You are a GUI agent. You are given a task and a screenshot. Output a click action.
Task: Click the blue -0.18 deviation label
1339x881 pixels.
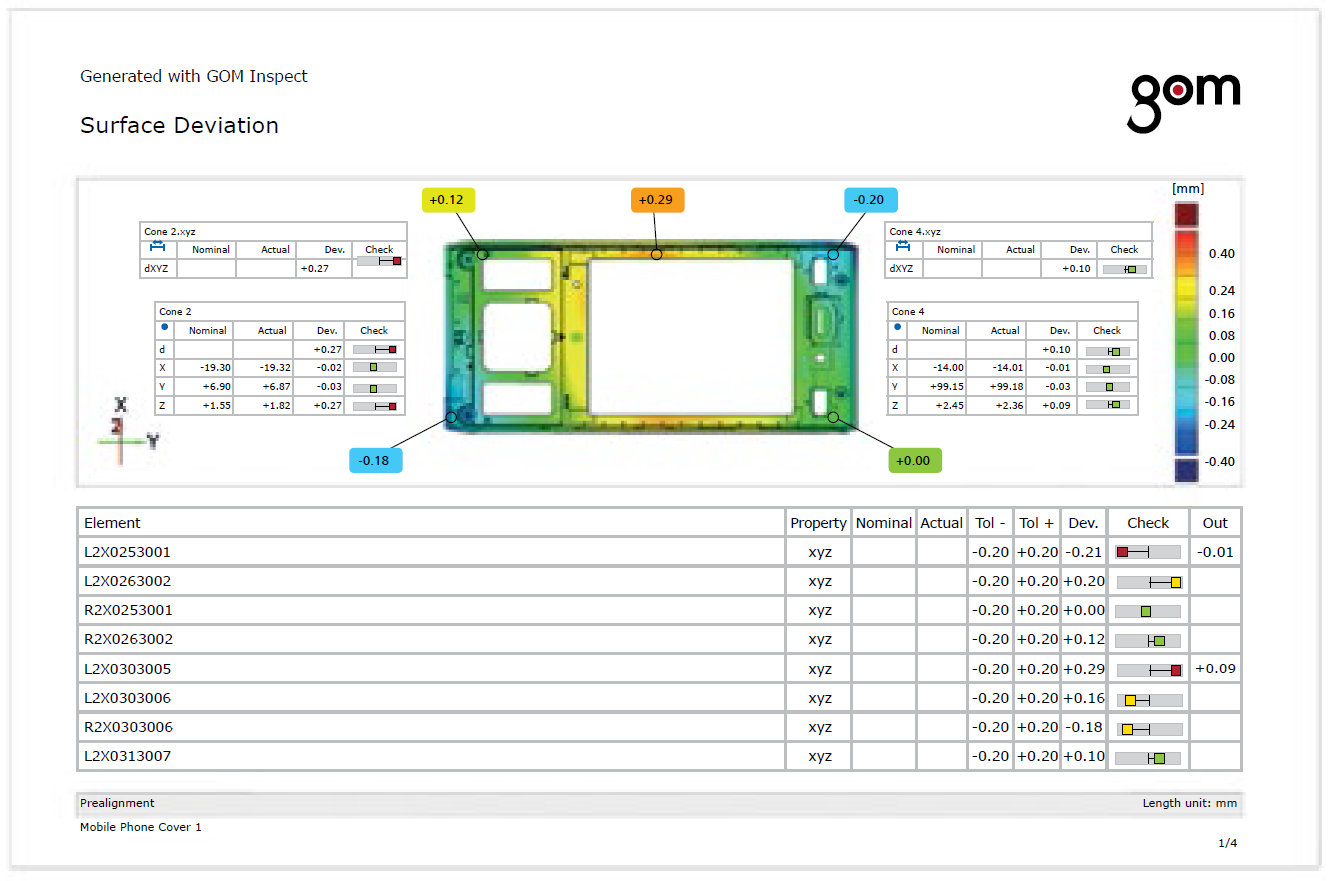click(376, 461)
